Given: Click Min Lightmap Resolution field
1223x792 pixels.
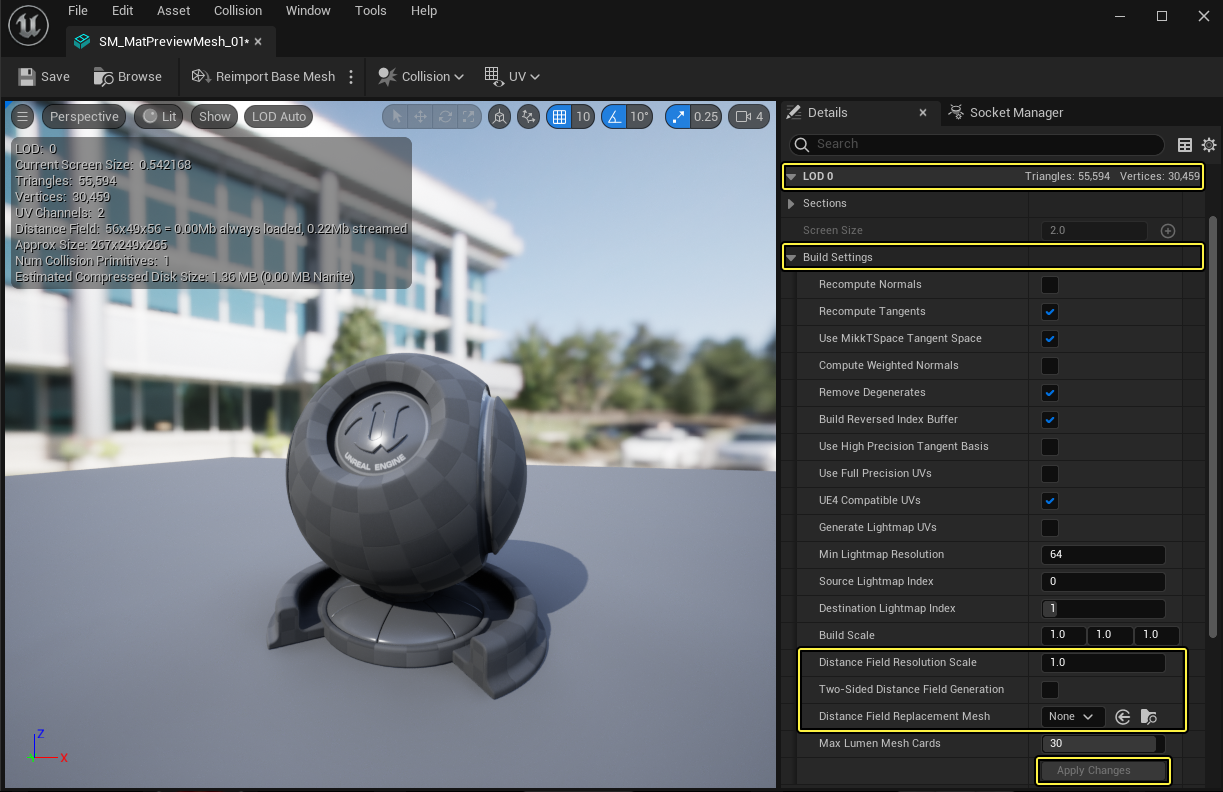Looking at the screenshot, I should (1103, 555).
